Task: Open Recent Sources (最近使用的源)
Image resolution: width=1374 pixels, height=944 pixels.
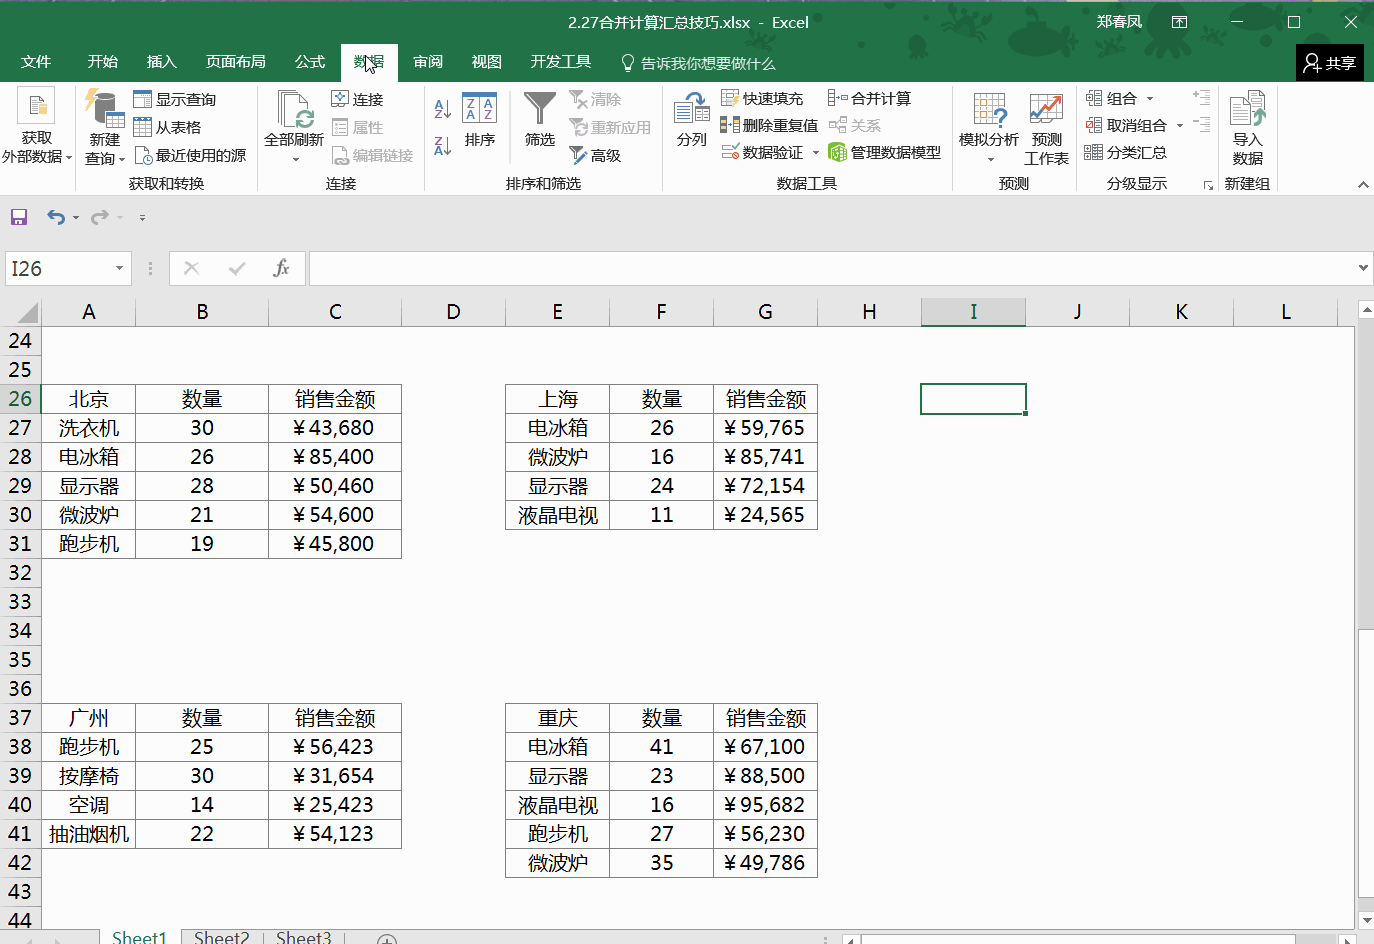Action: [190, 155]
